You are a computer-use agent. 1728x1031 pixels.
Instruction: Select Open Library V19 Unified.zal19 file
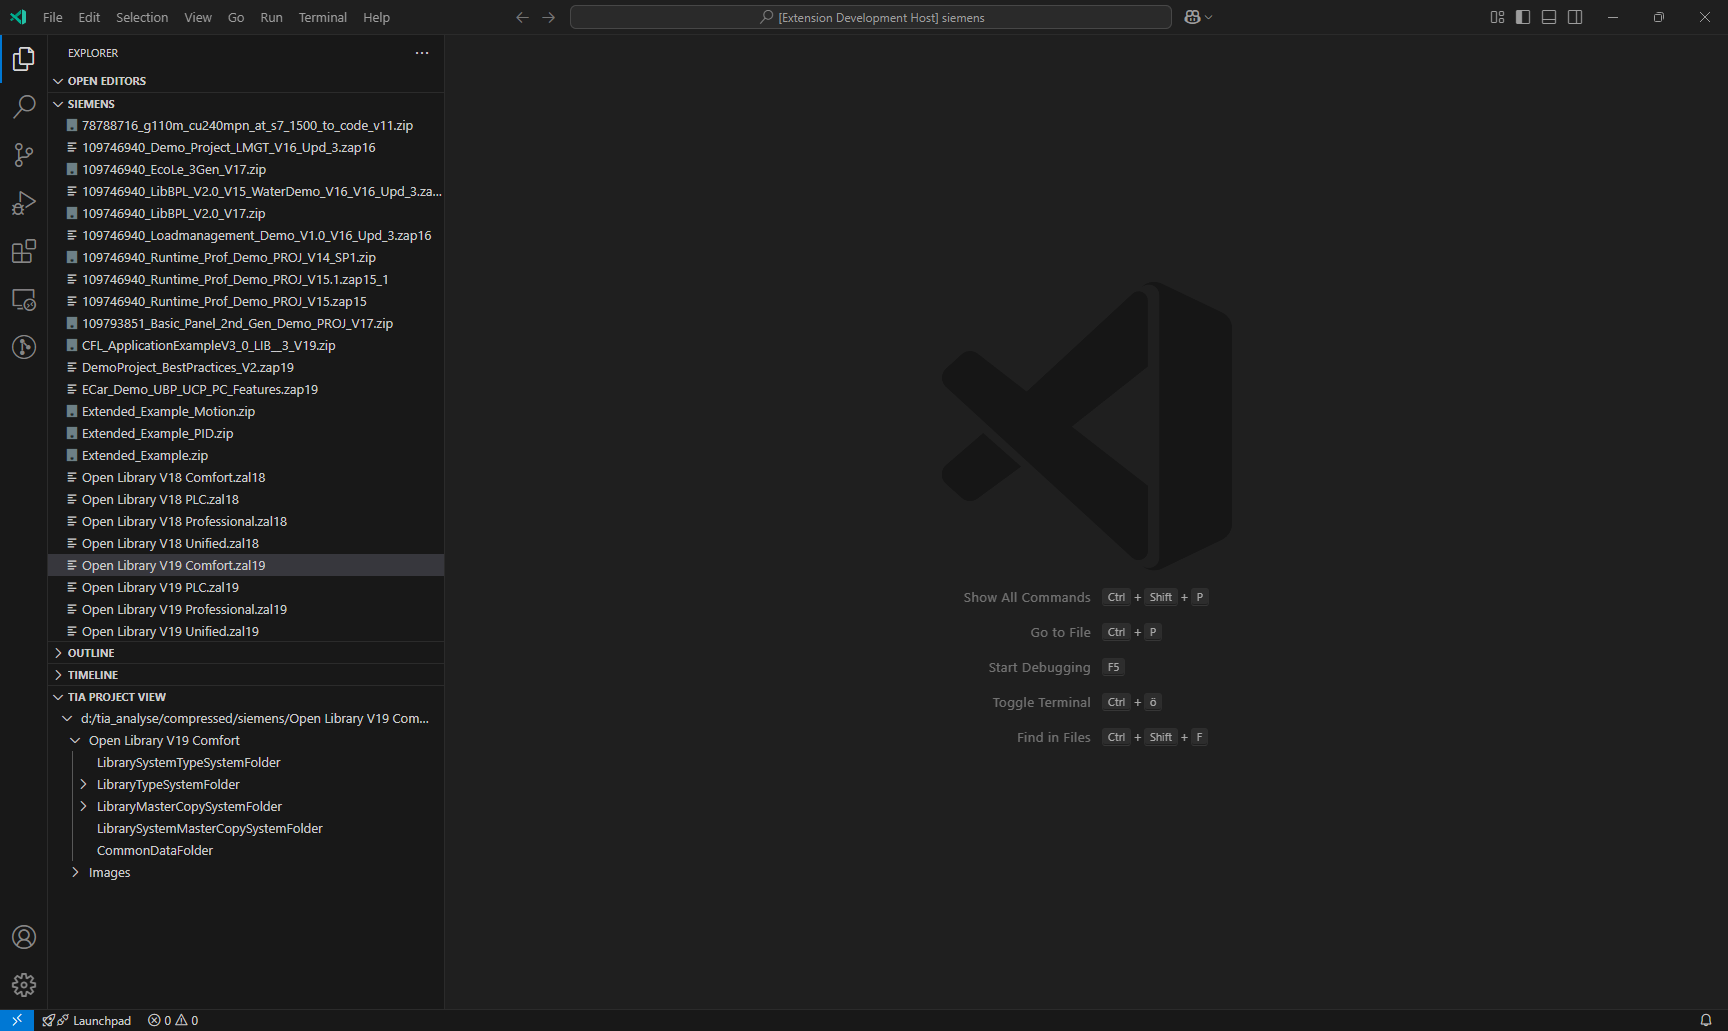246,631
